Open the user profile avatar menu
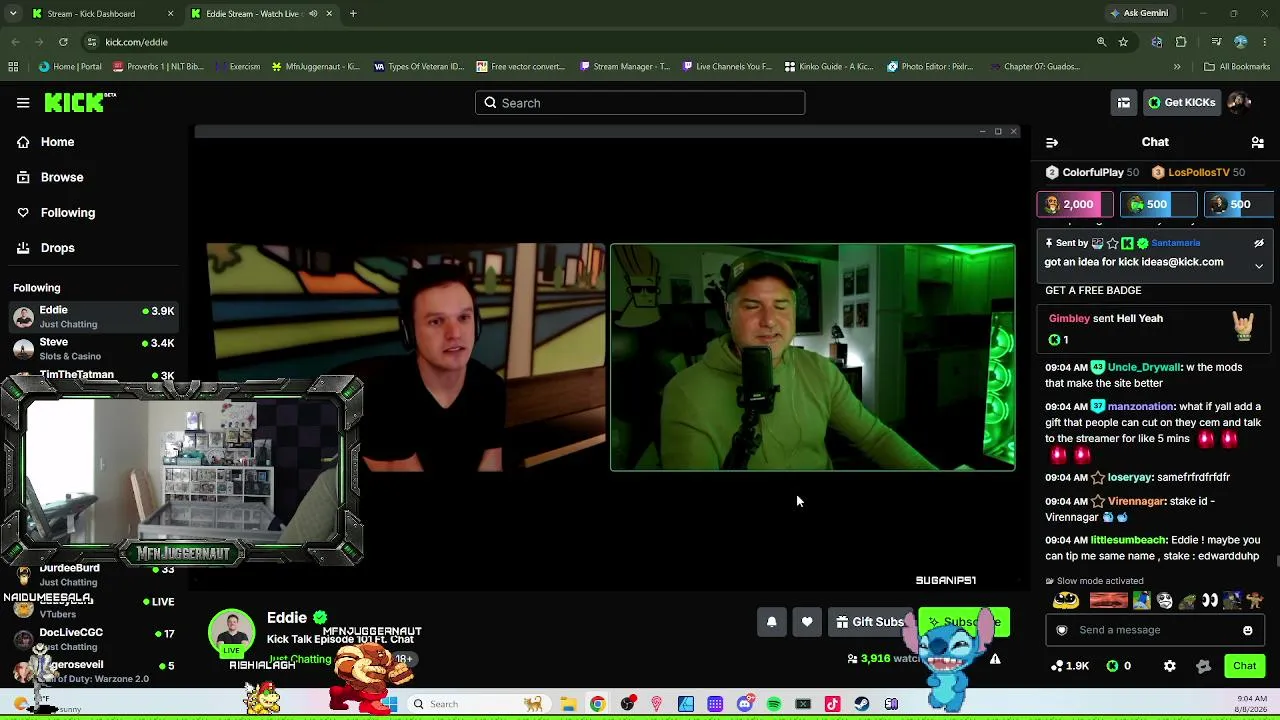 pos(1239,102)
